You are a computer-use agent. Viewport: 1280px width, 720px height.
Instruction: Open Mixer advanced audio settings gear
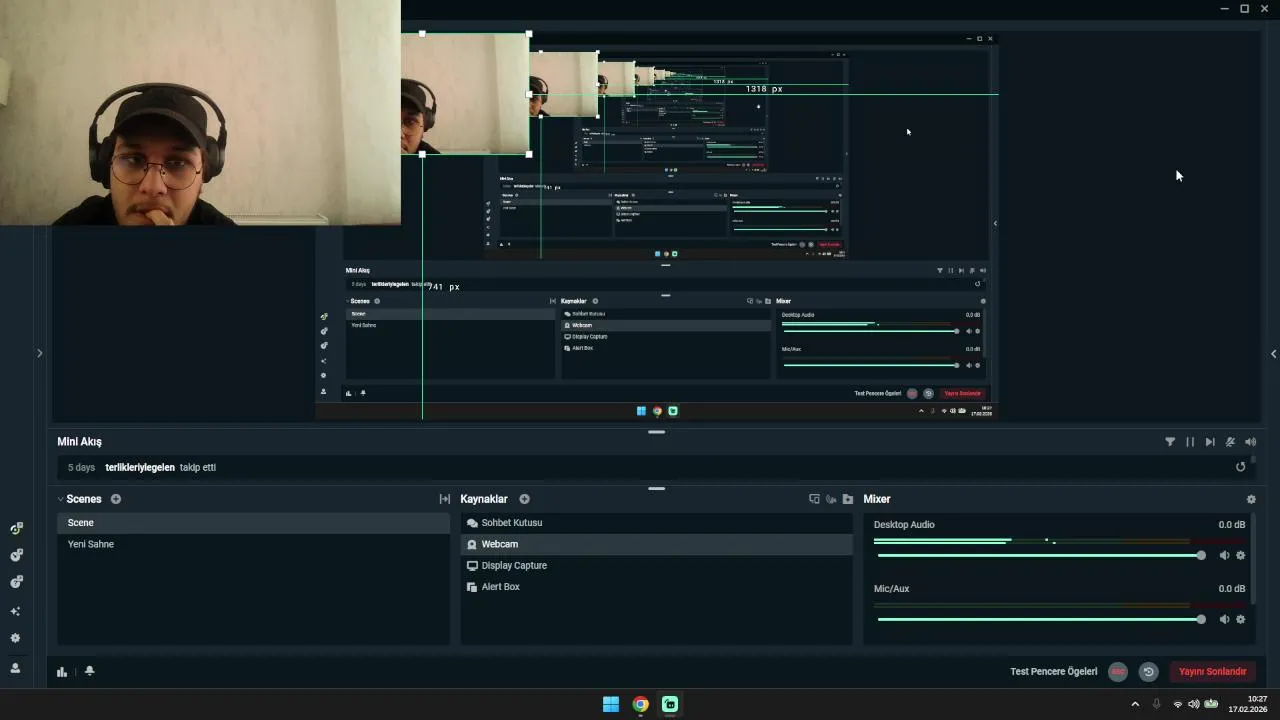pos(1251,499)
